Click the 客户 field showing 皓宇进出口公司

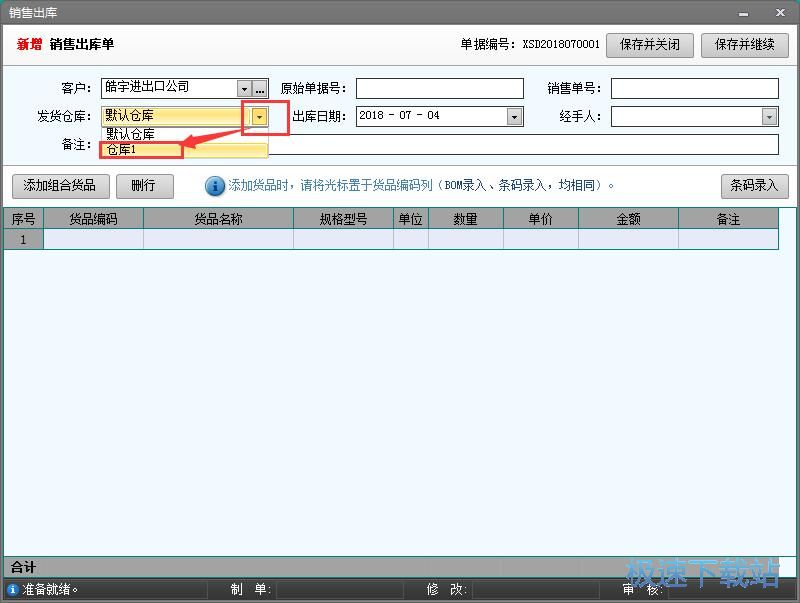pos(169,88)
